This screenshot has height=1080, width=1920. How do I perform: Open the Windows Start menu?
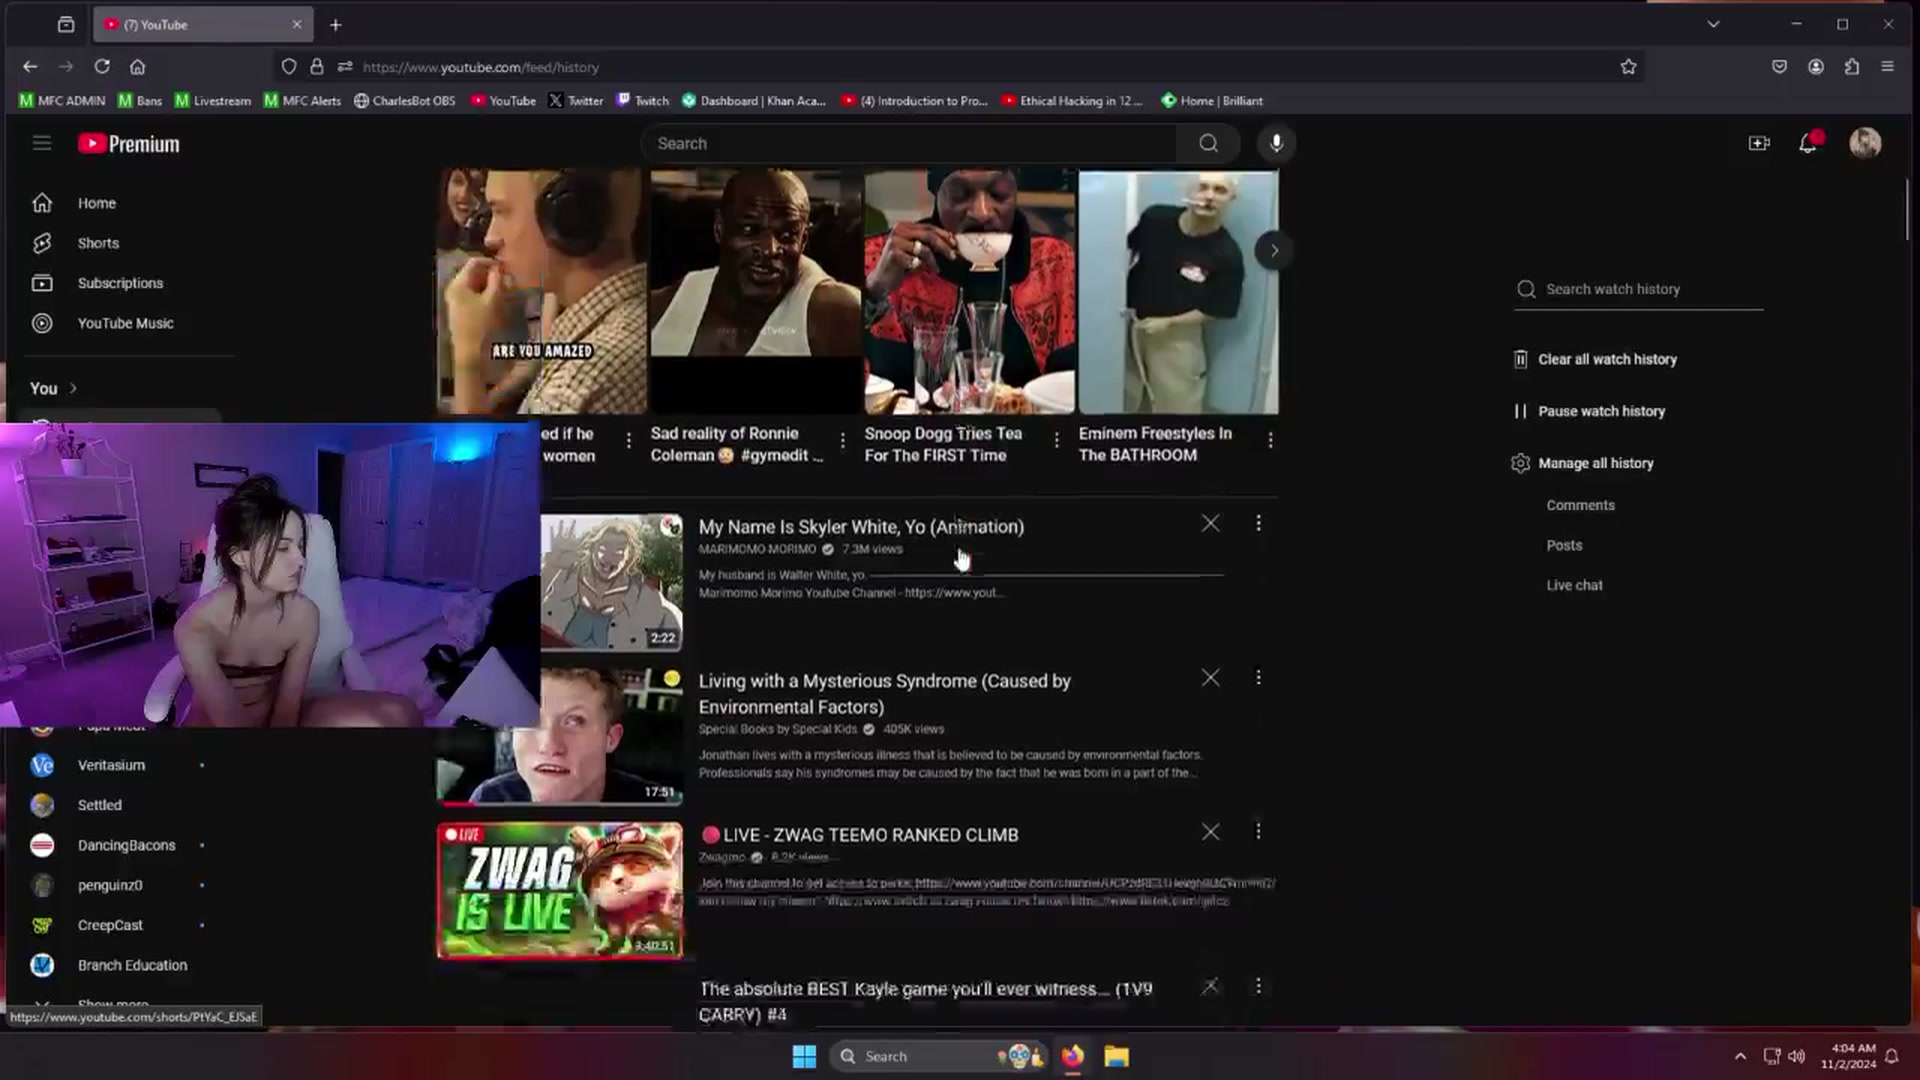pyautogui.click(x=804, y=1056)
